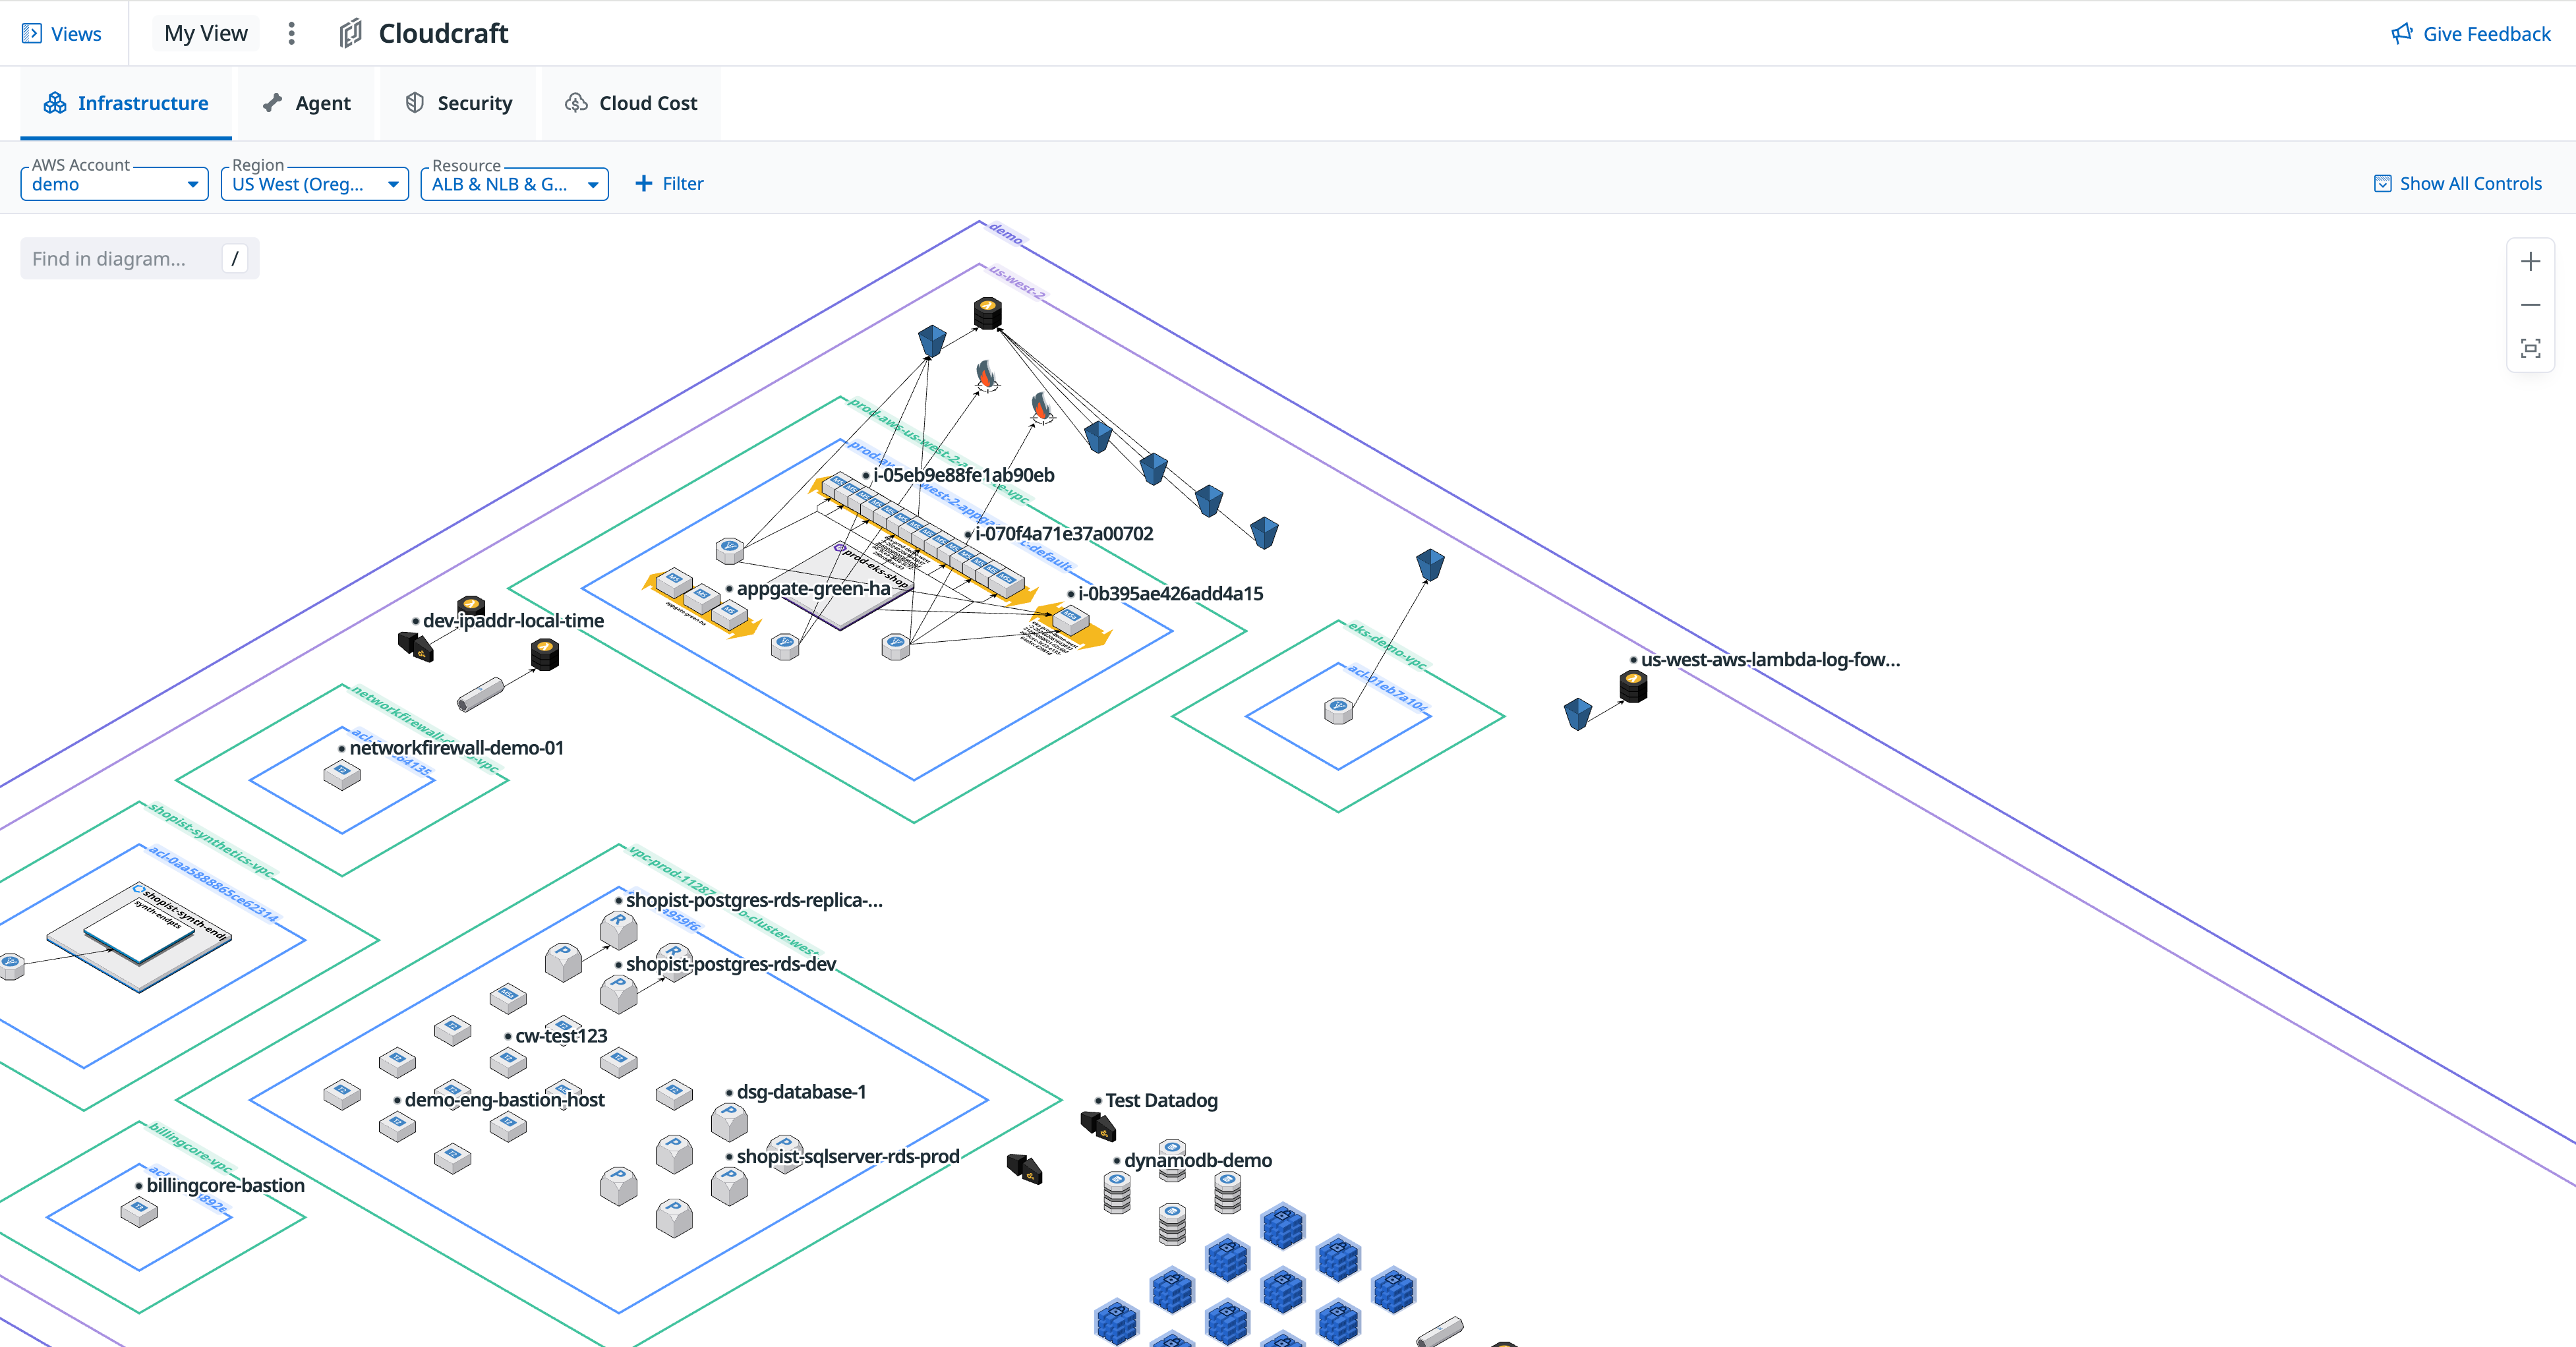The height and width of the screenshot is (1347, 2576).
Task: Select the us-west-aws-lambda-log-fow node icon
Action: (x=1633, y=687)
